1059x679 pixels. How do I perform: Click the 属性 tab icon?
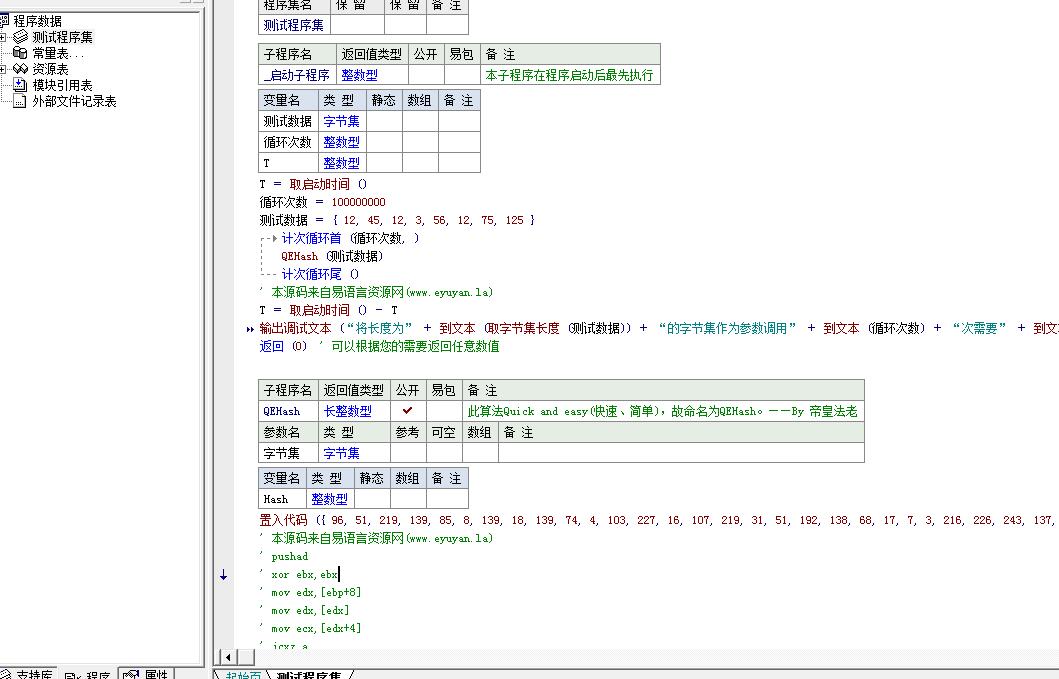tap(132, 674)
